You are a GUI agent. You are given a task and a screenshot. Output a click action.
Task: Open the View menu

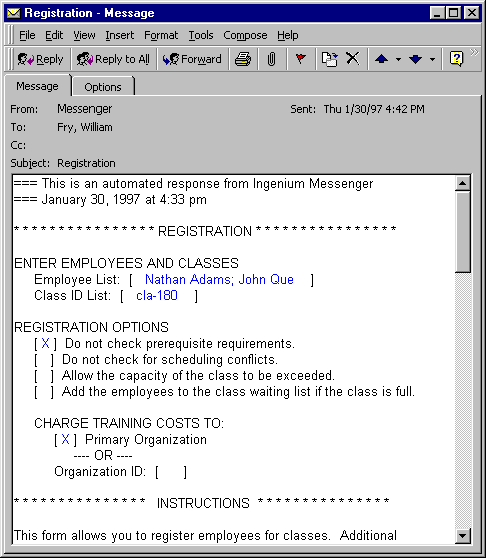point(84,35)
